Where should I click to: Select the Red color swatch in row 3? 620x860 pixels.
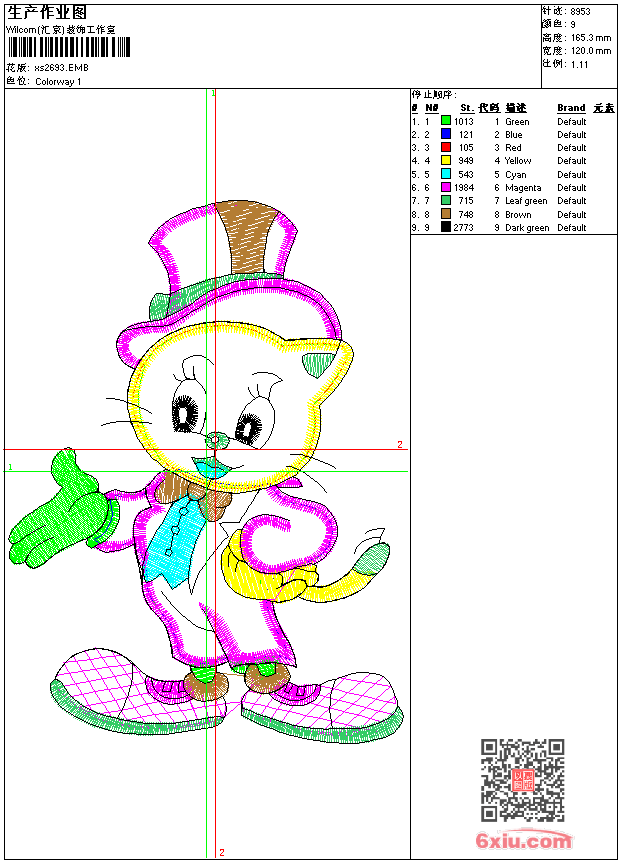coord(446,148)
